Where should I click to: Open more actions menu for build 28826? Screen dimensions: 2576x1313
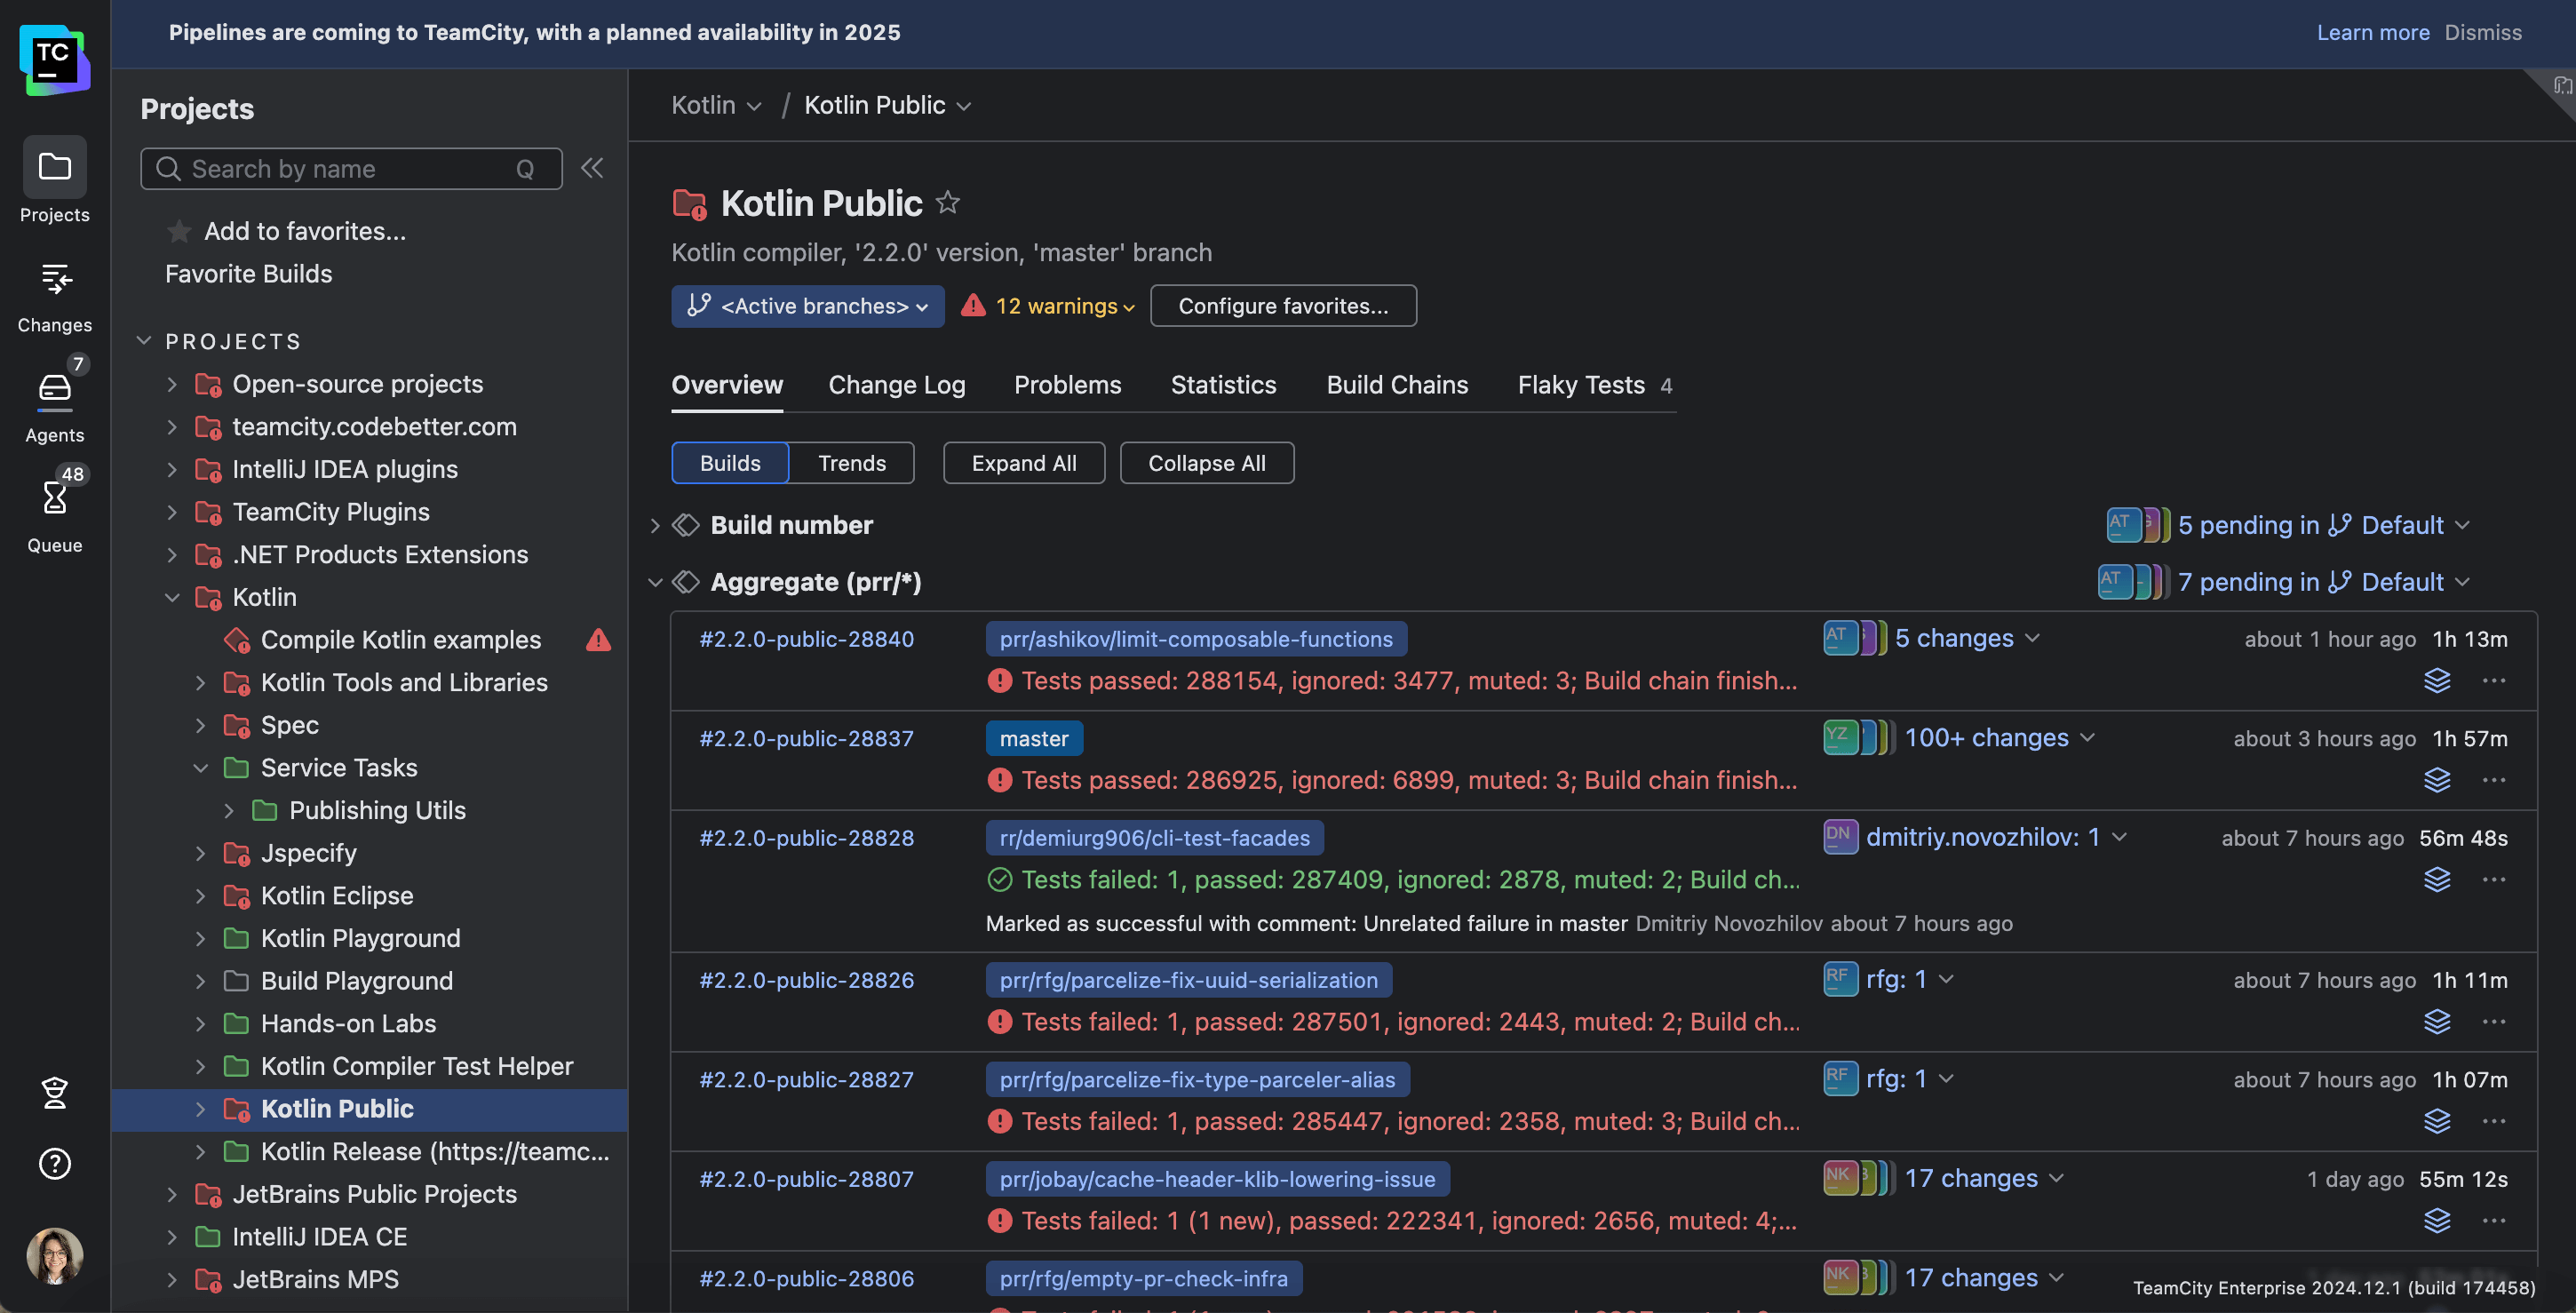tap(2494, 1022)
